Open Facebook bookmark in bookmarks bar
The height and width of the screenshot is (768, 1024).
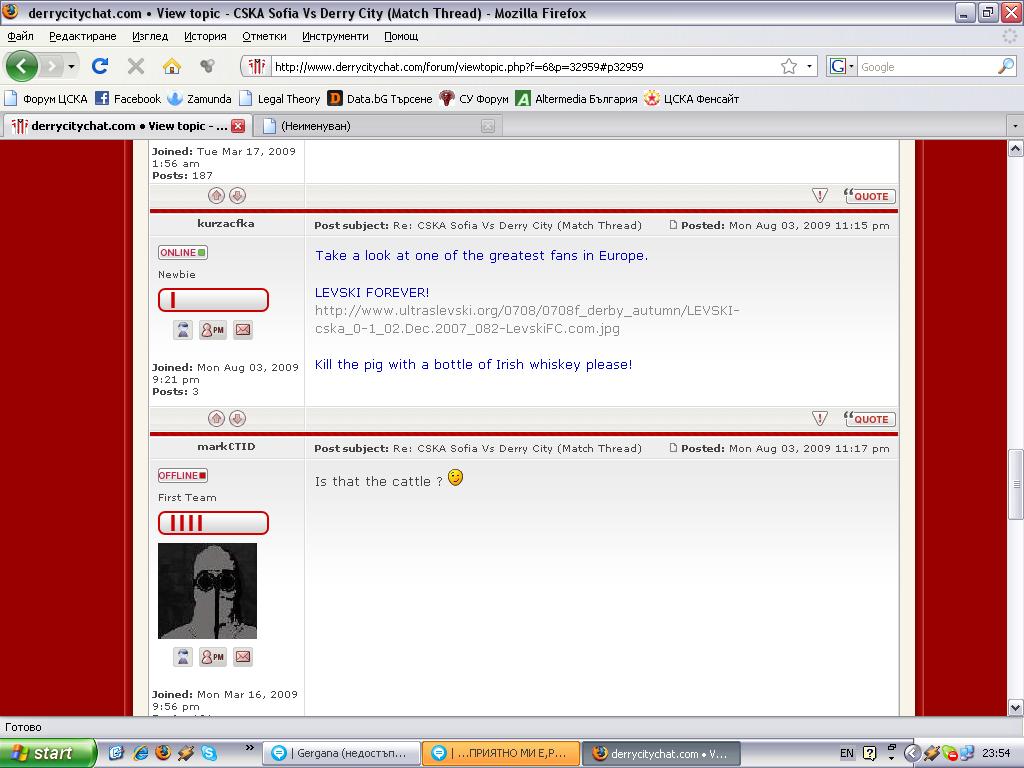pyautogui.click(x=128, y=99)
